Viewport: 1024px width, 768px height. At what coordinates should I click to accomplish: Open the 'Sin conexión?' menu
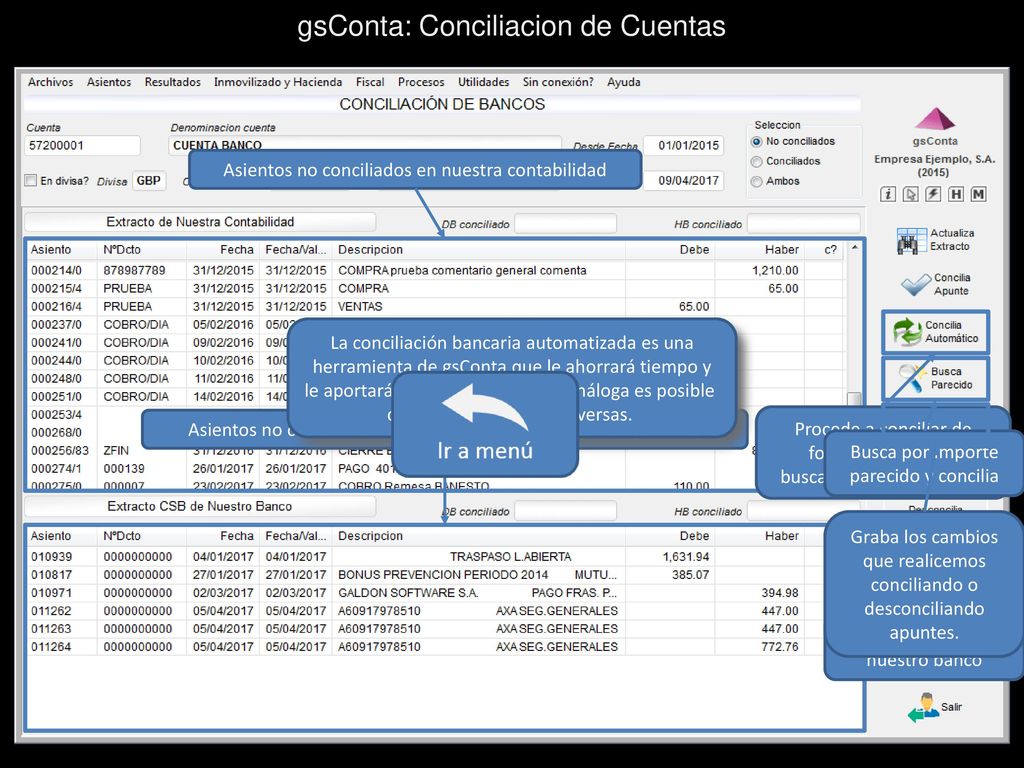(x=558, y=82)
